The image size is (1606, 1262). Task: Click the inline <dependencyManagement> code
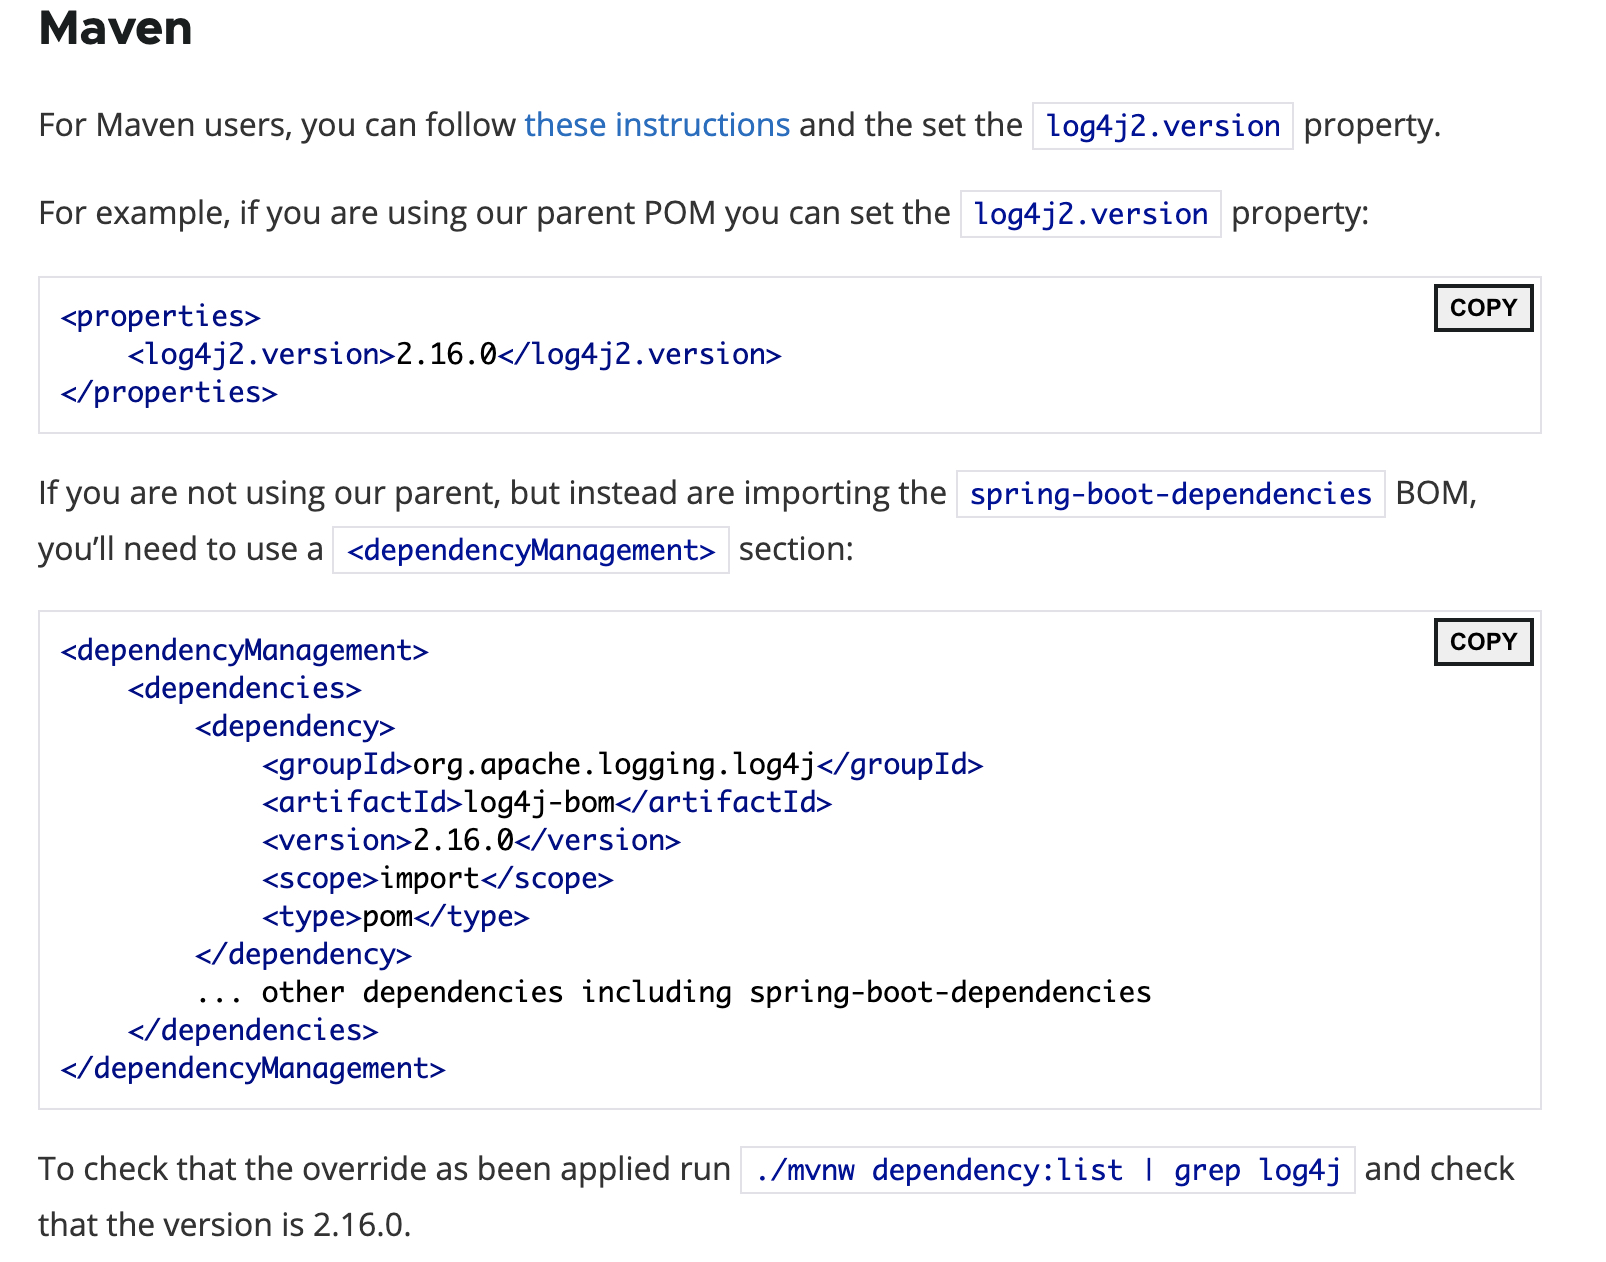click(x=531, y=550)
